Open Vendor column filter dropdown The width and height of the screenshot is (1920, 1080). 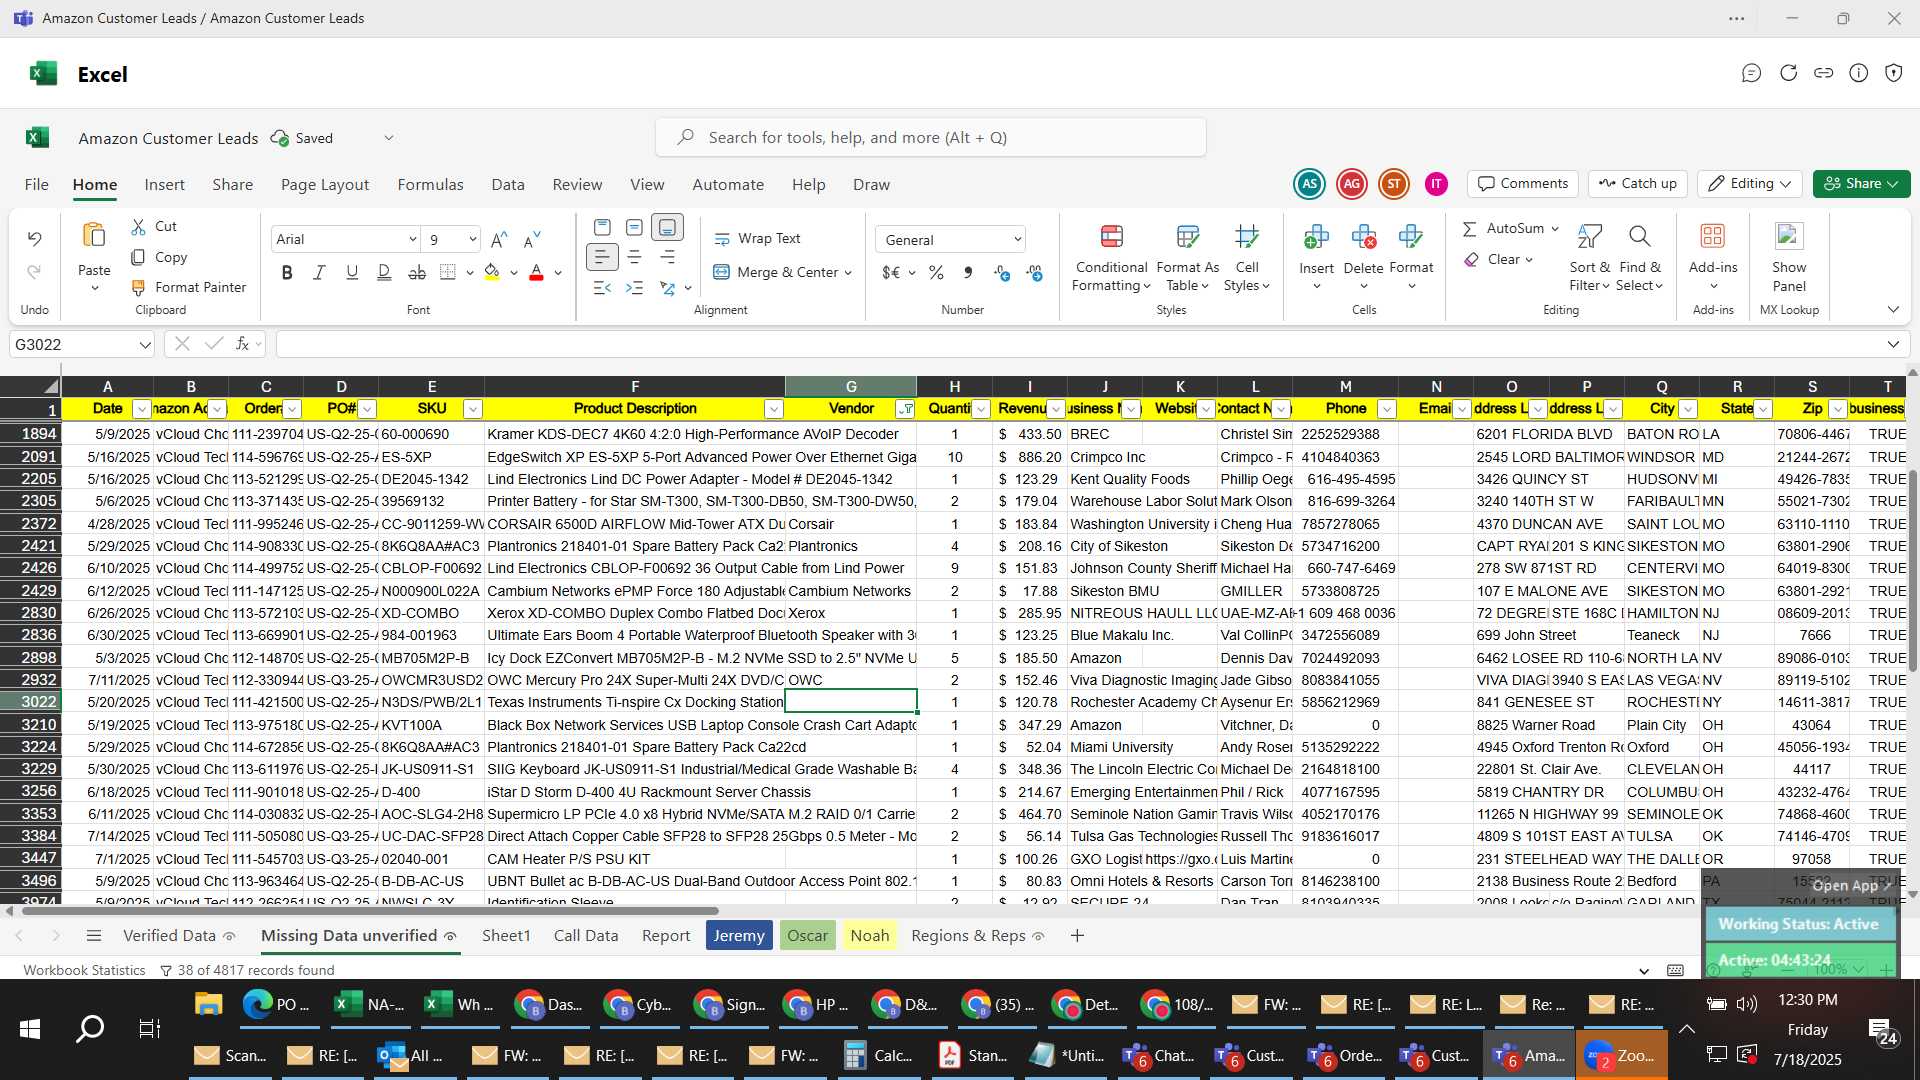[905, 409]
